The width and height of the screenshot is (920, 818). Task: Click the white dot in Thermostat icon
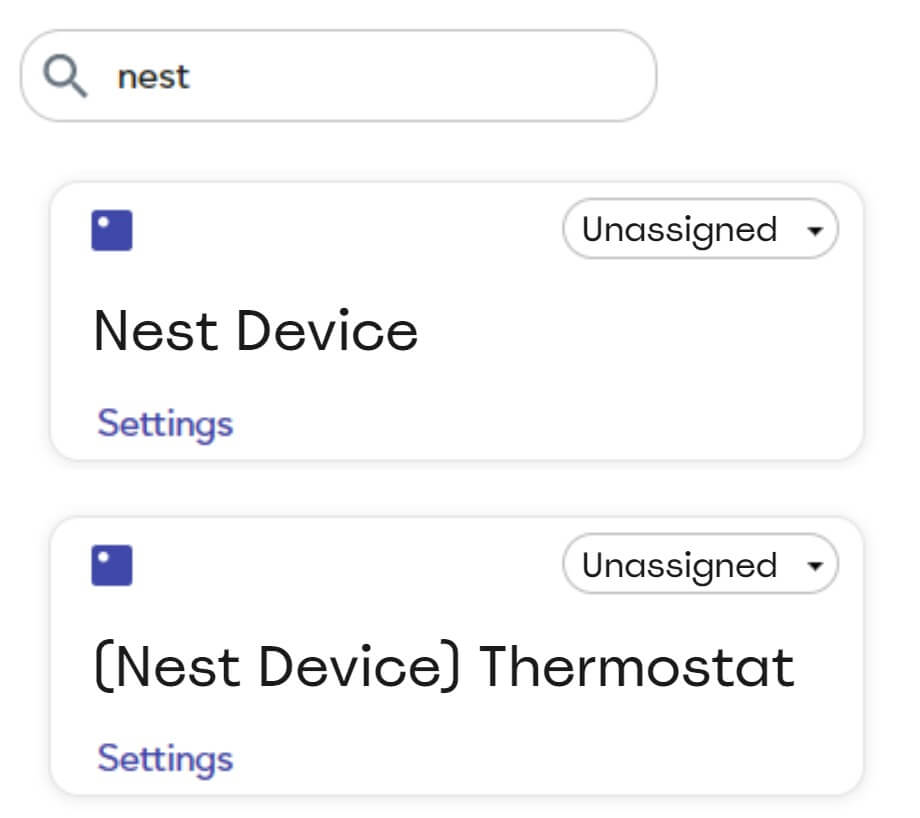(103, 557)
